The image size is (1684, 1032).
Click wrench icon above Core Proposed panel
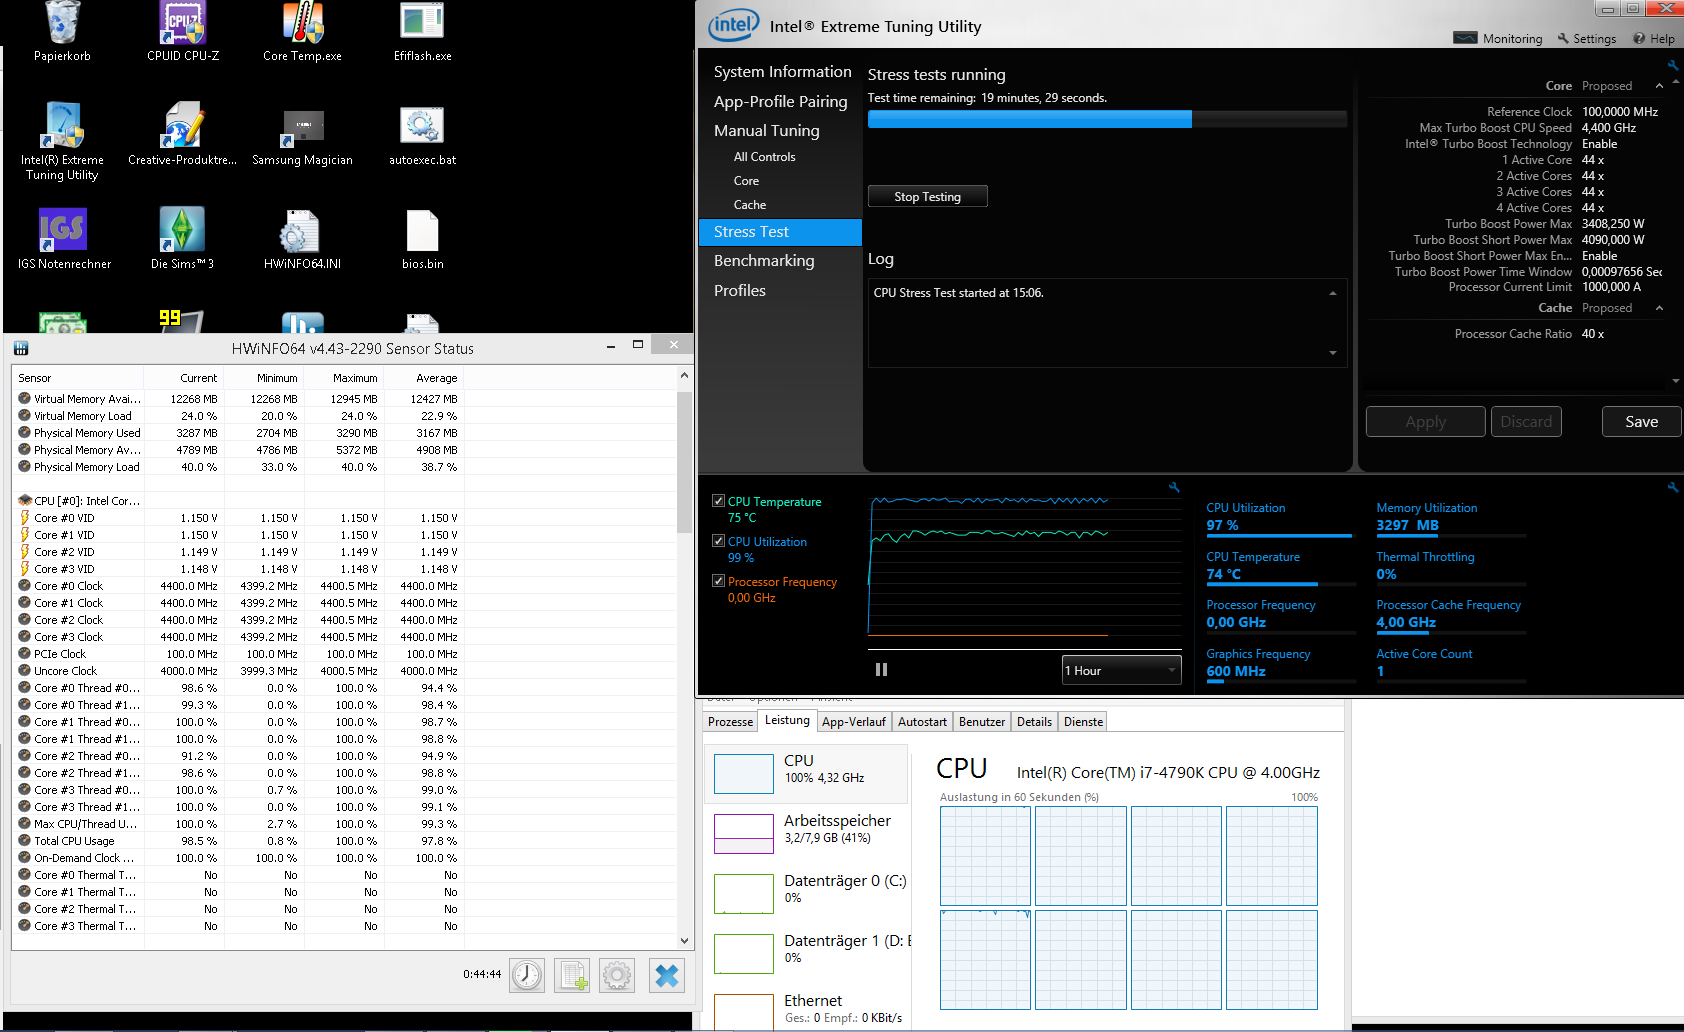1673,65
